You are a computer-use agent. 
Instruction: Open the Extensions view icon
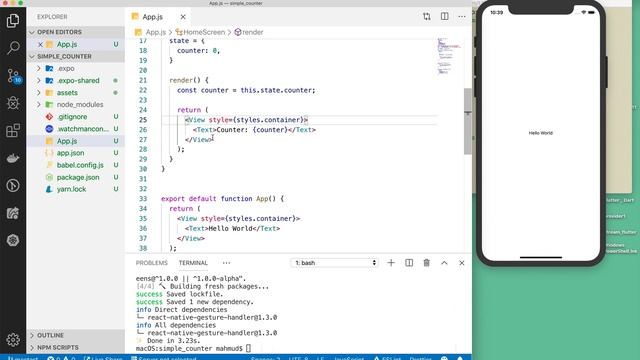[x=13, y=131]
